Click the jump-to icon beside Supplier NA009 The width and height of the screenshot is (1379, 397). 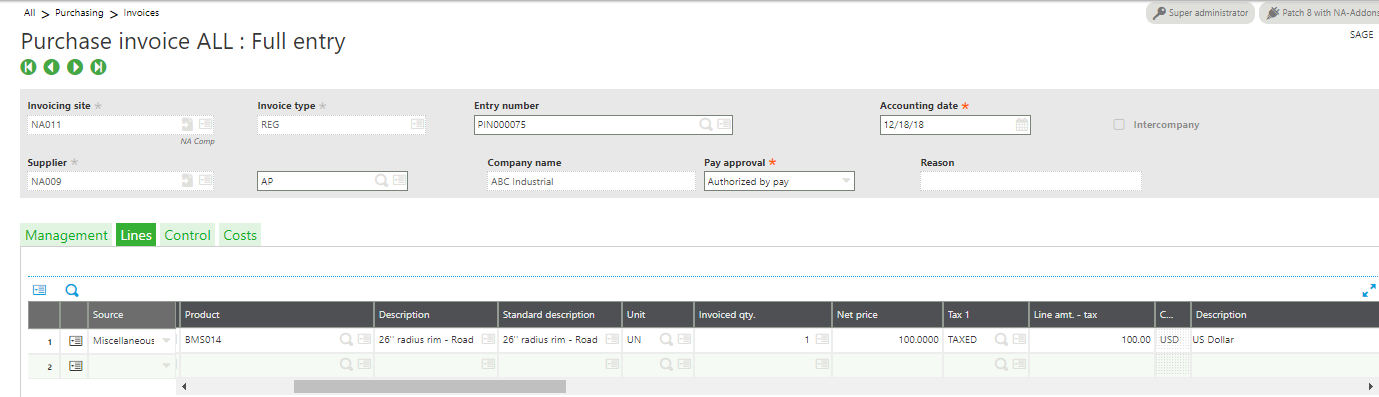[x=187, y=181]
